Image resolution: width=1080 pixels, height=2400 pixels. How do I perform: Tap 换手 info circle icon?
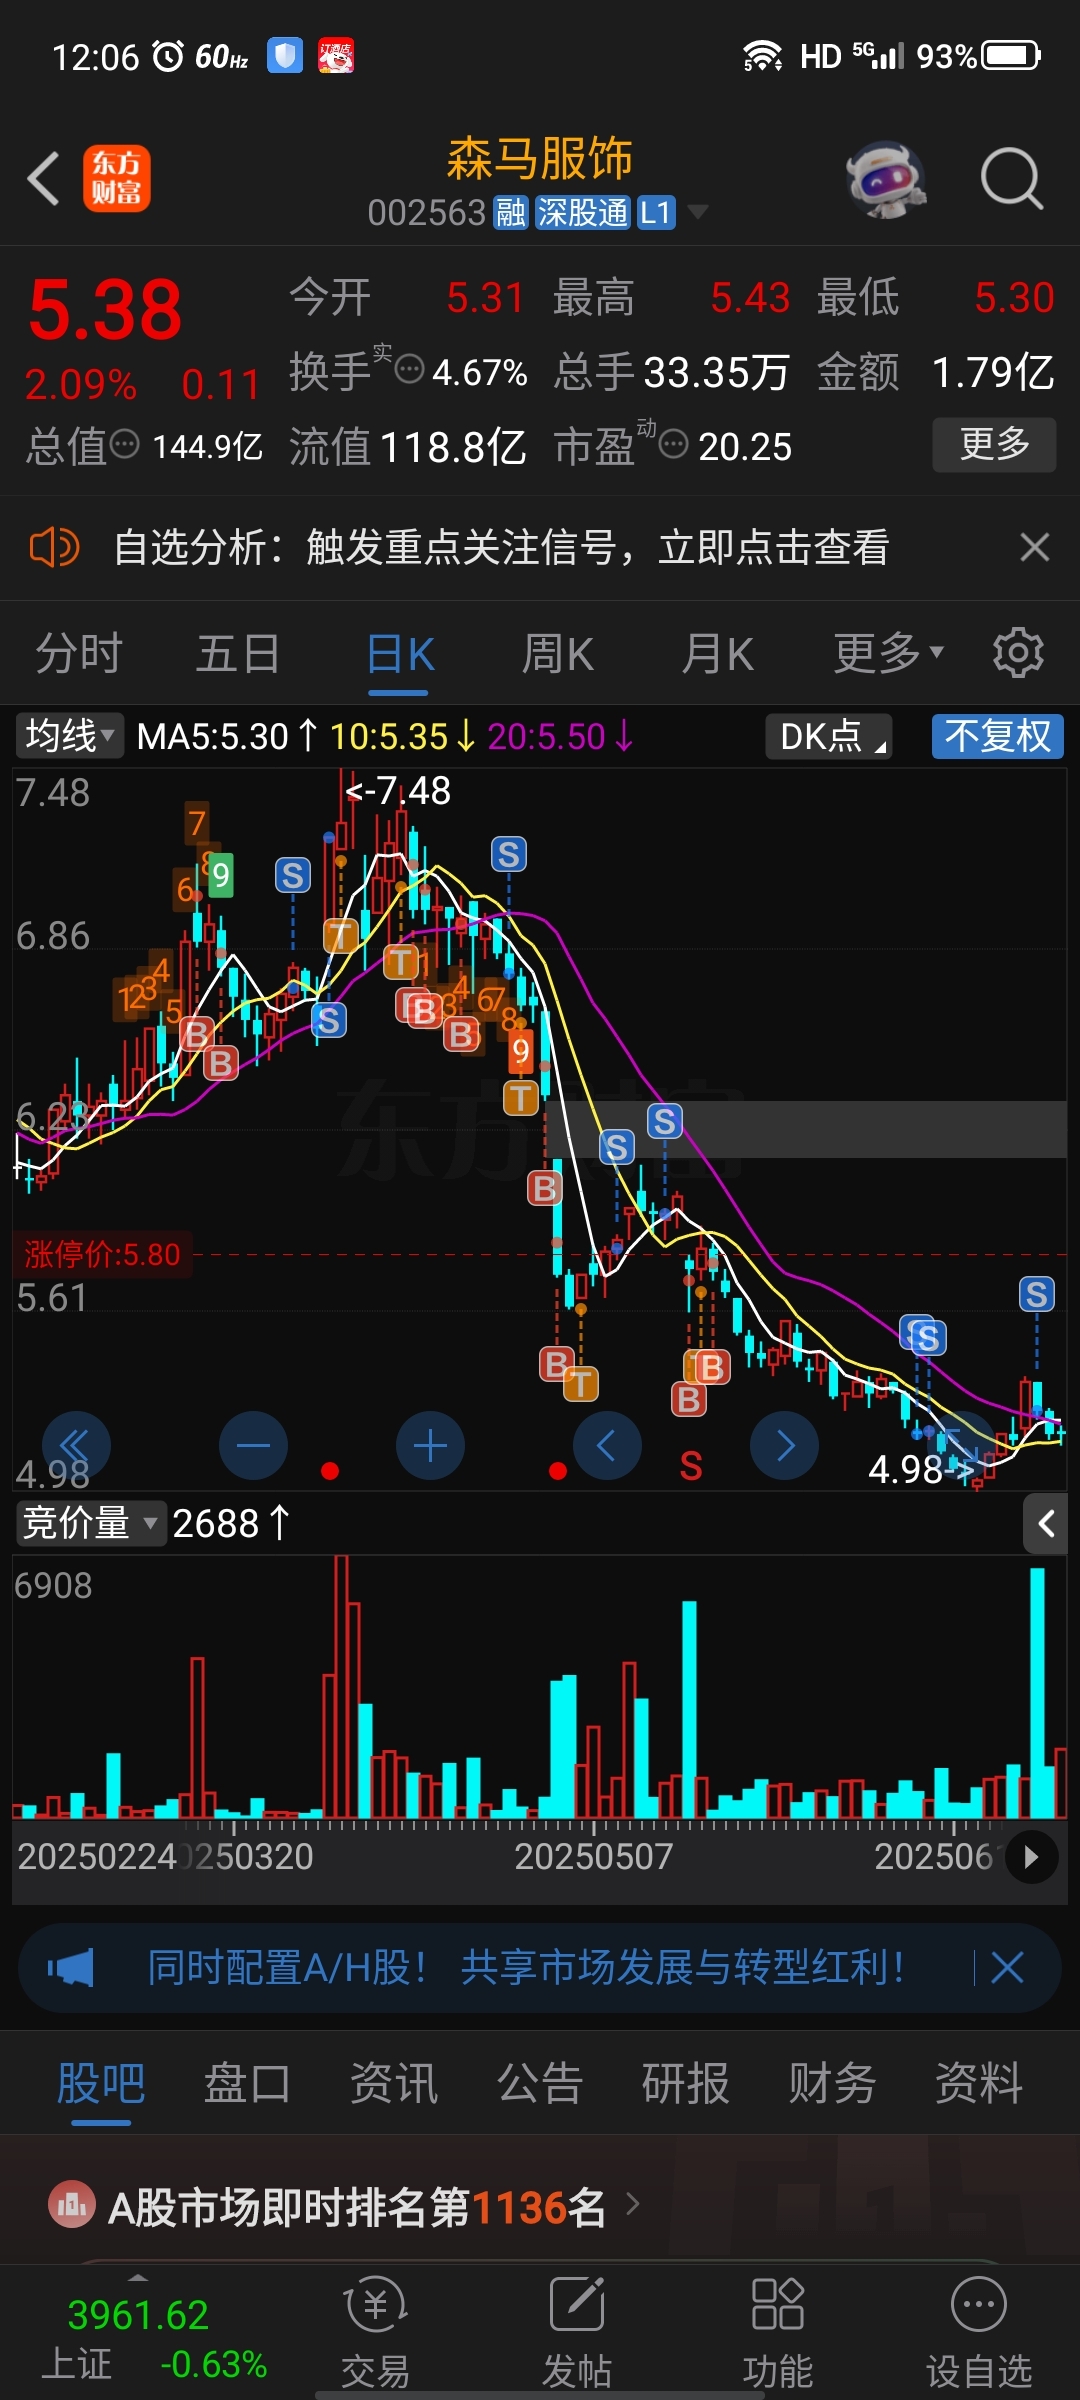[410, 369]
